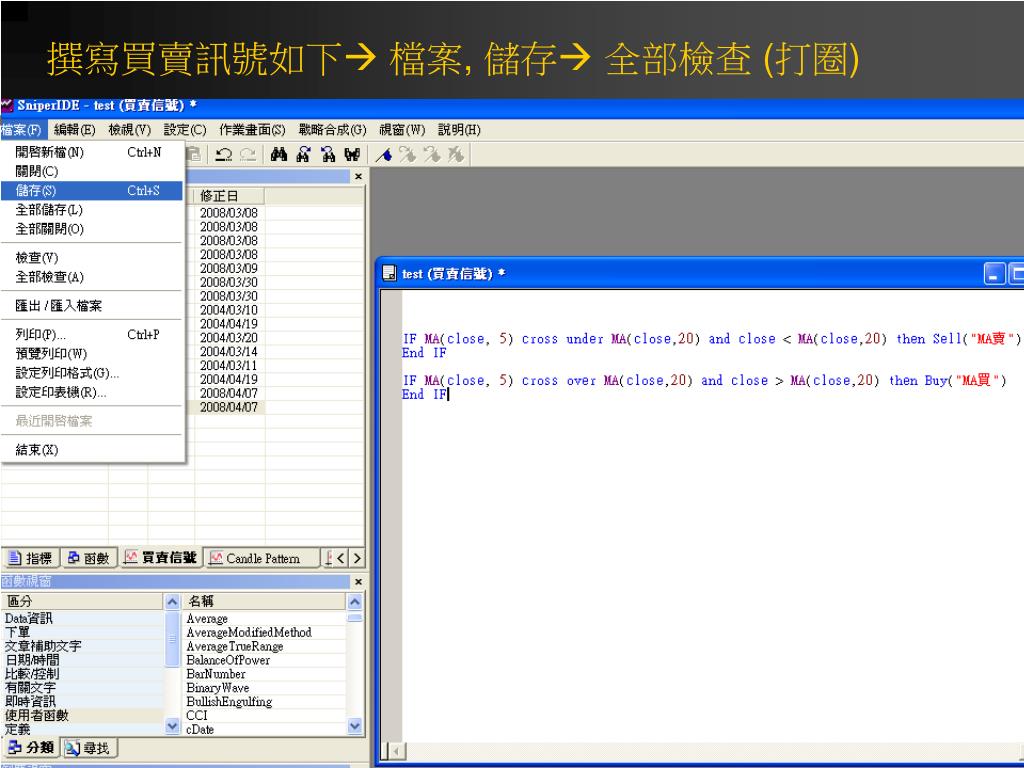Viewport: 1024px width, 768px height.
Task: Open the 尋找 tab in function panel
Action: (89, 748)
